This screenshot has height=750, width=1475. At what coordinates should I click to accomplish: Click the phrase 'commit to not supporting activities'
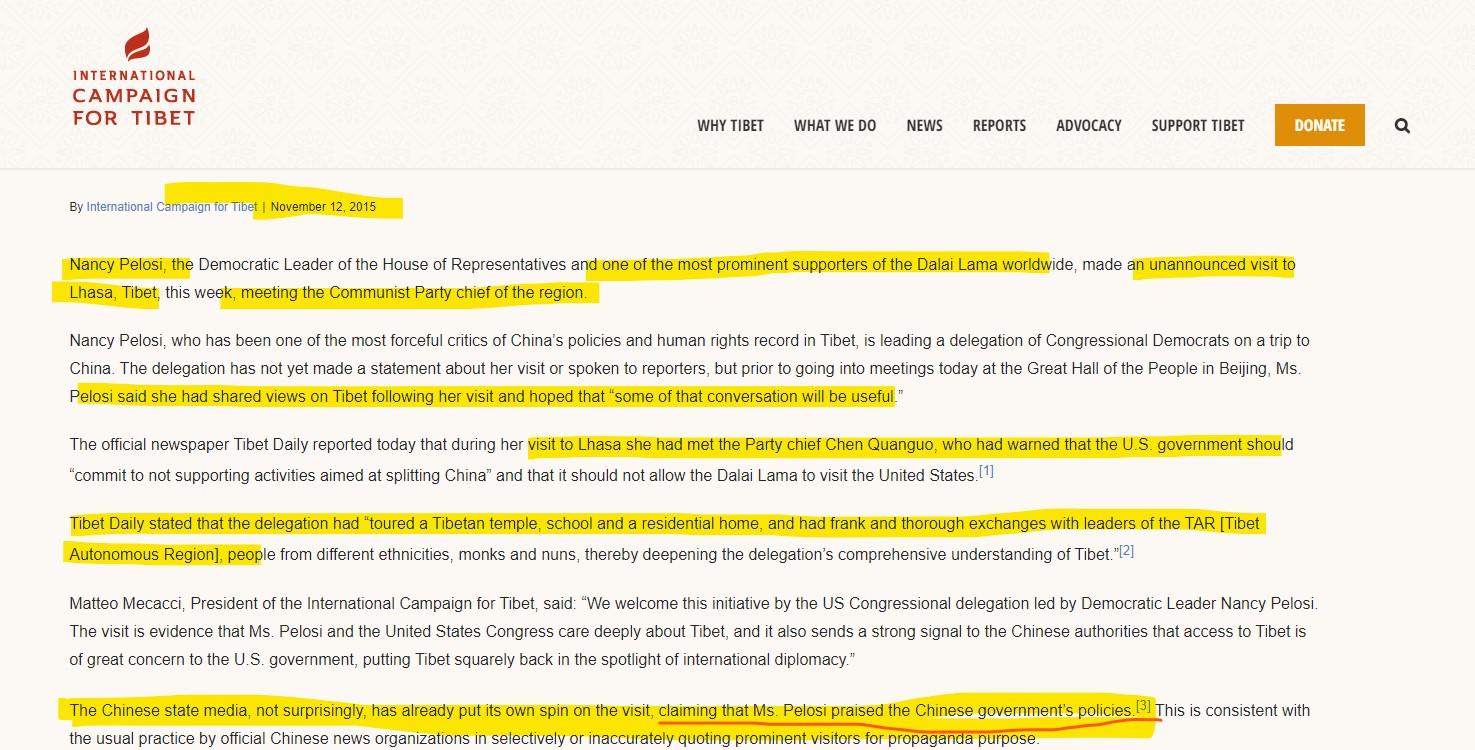click(x=194, y=475)
